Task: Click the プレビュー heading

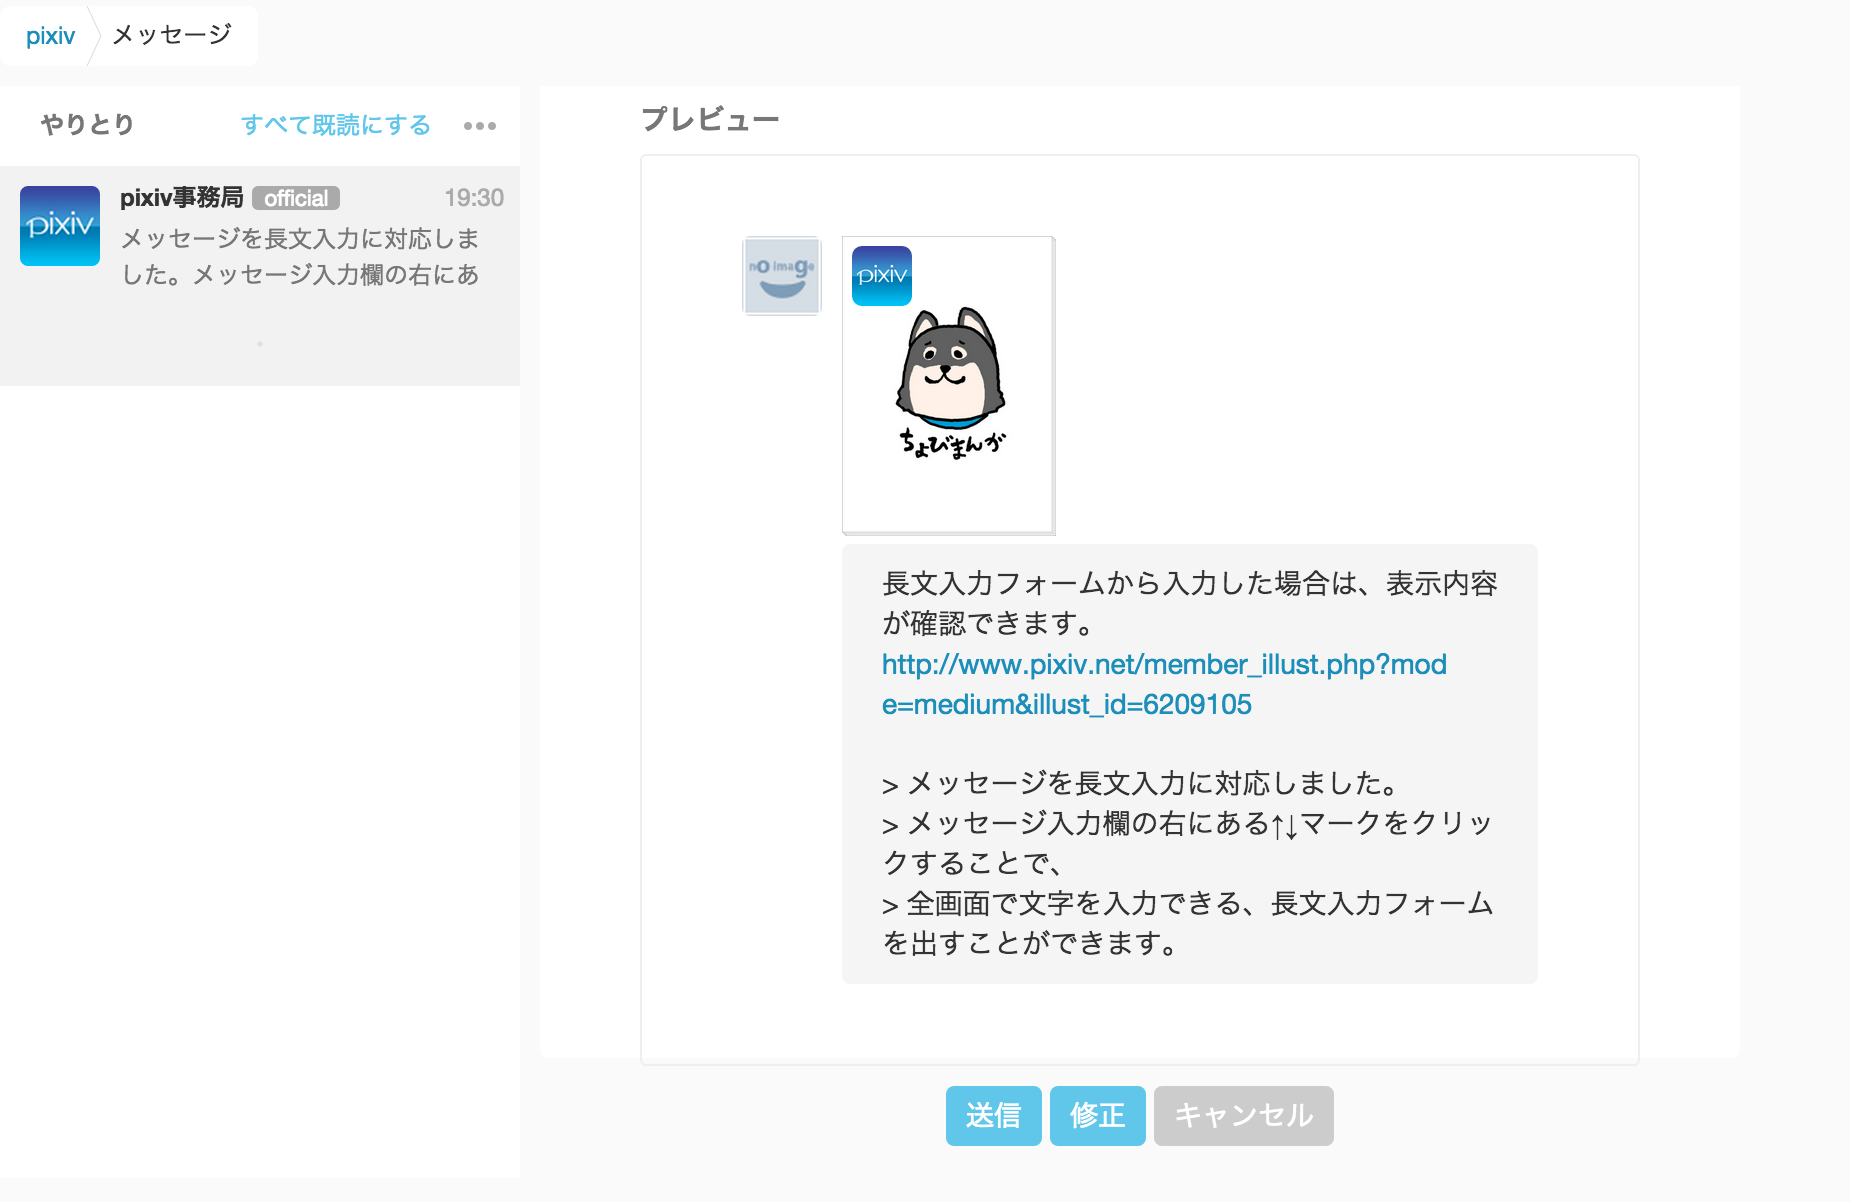Action: (710, 120)
